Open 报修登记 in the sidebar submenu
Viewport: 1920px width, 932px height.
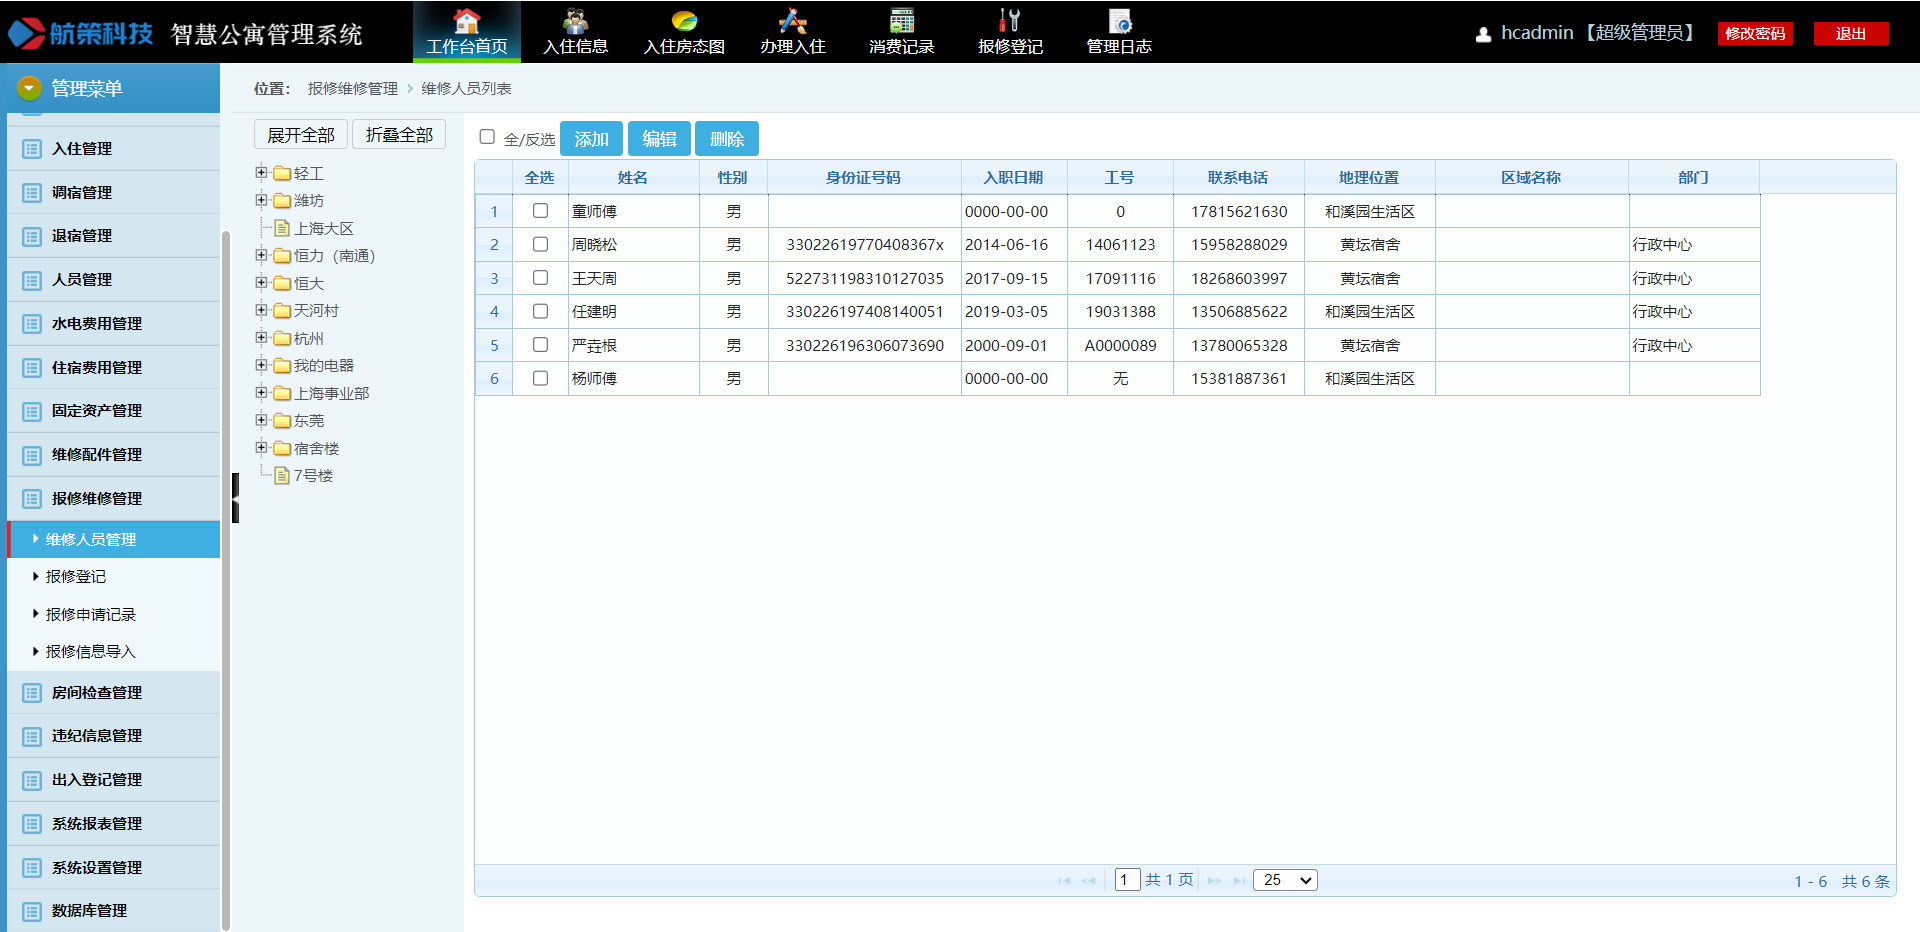(76, 577)
